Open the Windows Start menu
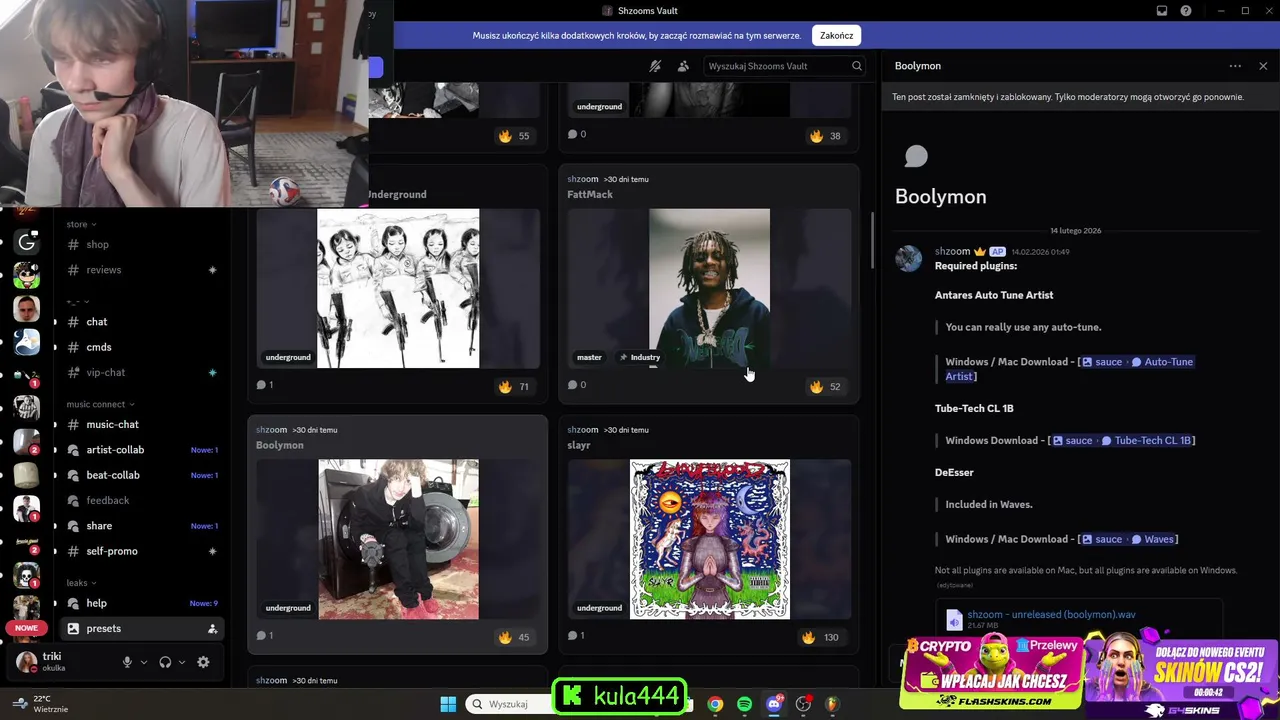Screen dimensions: 1280x720 (448, 704)
